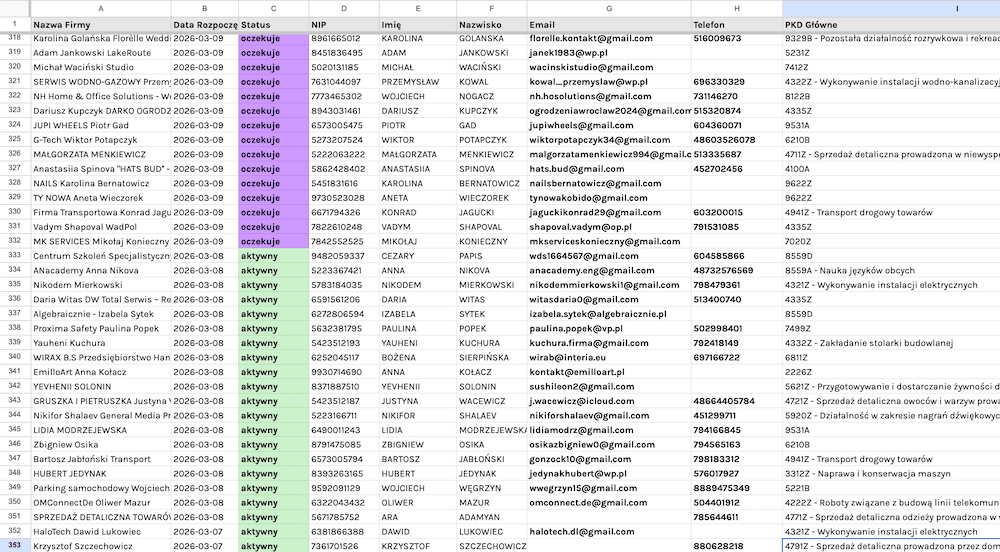Click the select-all corner box
Viewport: 1000px width, 552px height.
pyautogui.click(x=14, y=8)
